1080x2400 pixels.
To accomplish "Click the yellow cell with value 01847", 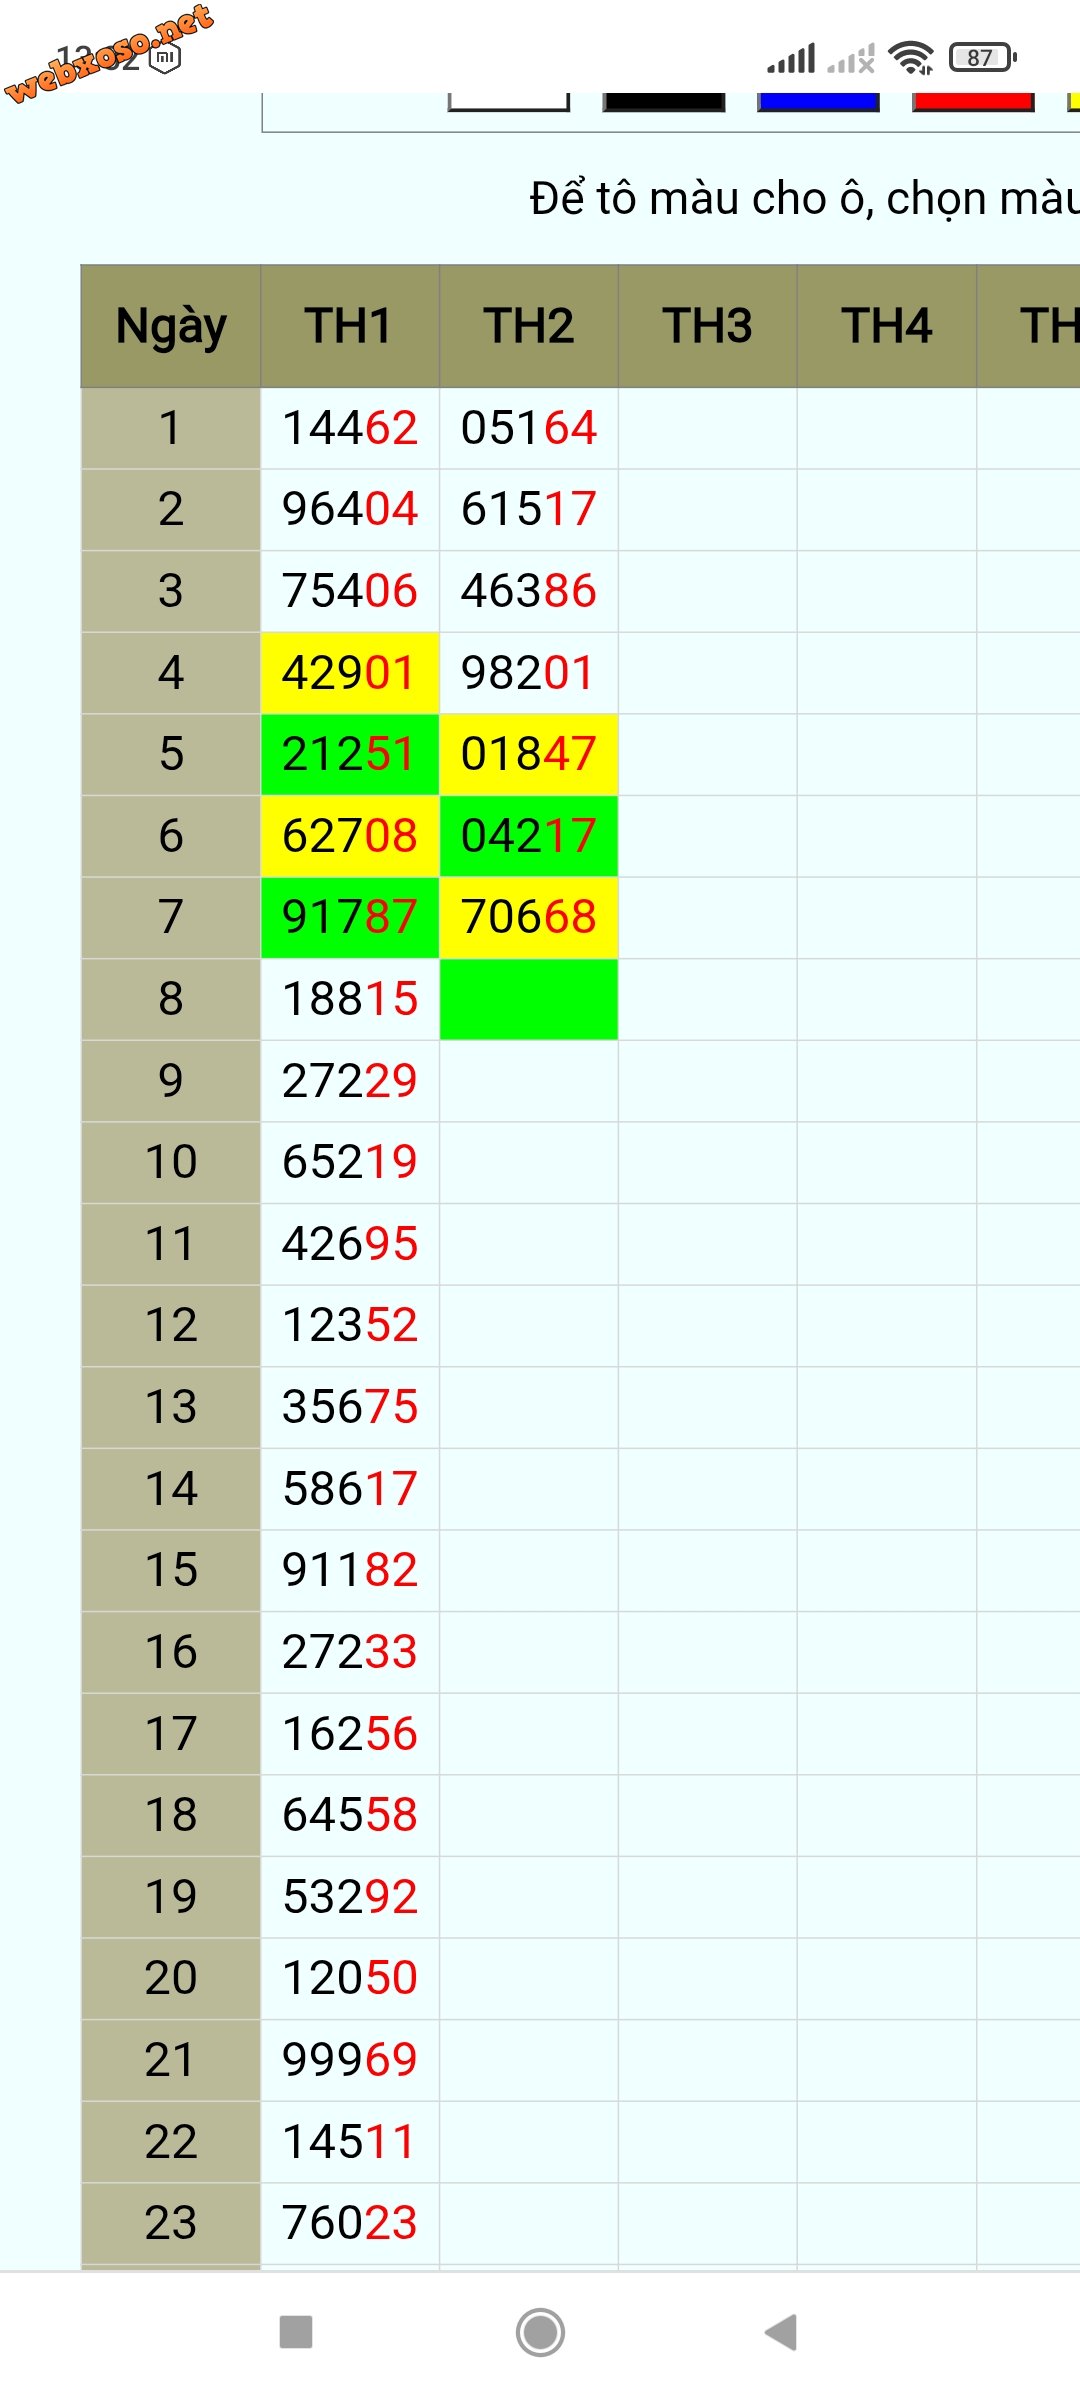I will click(x=529, y=755).
